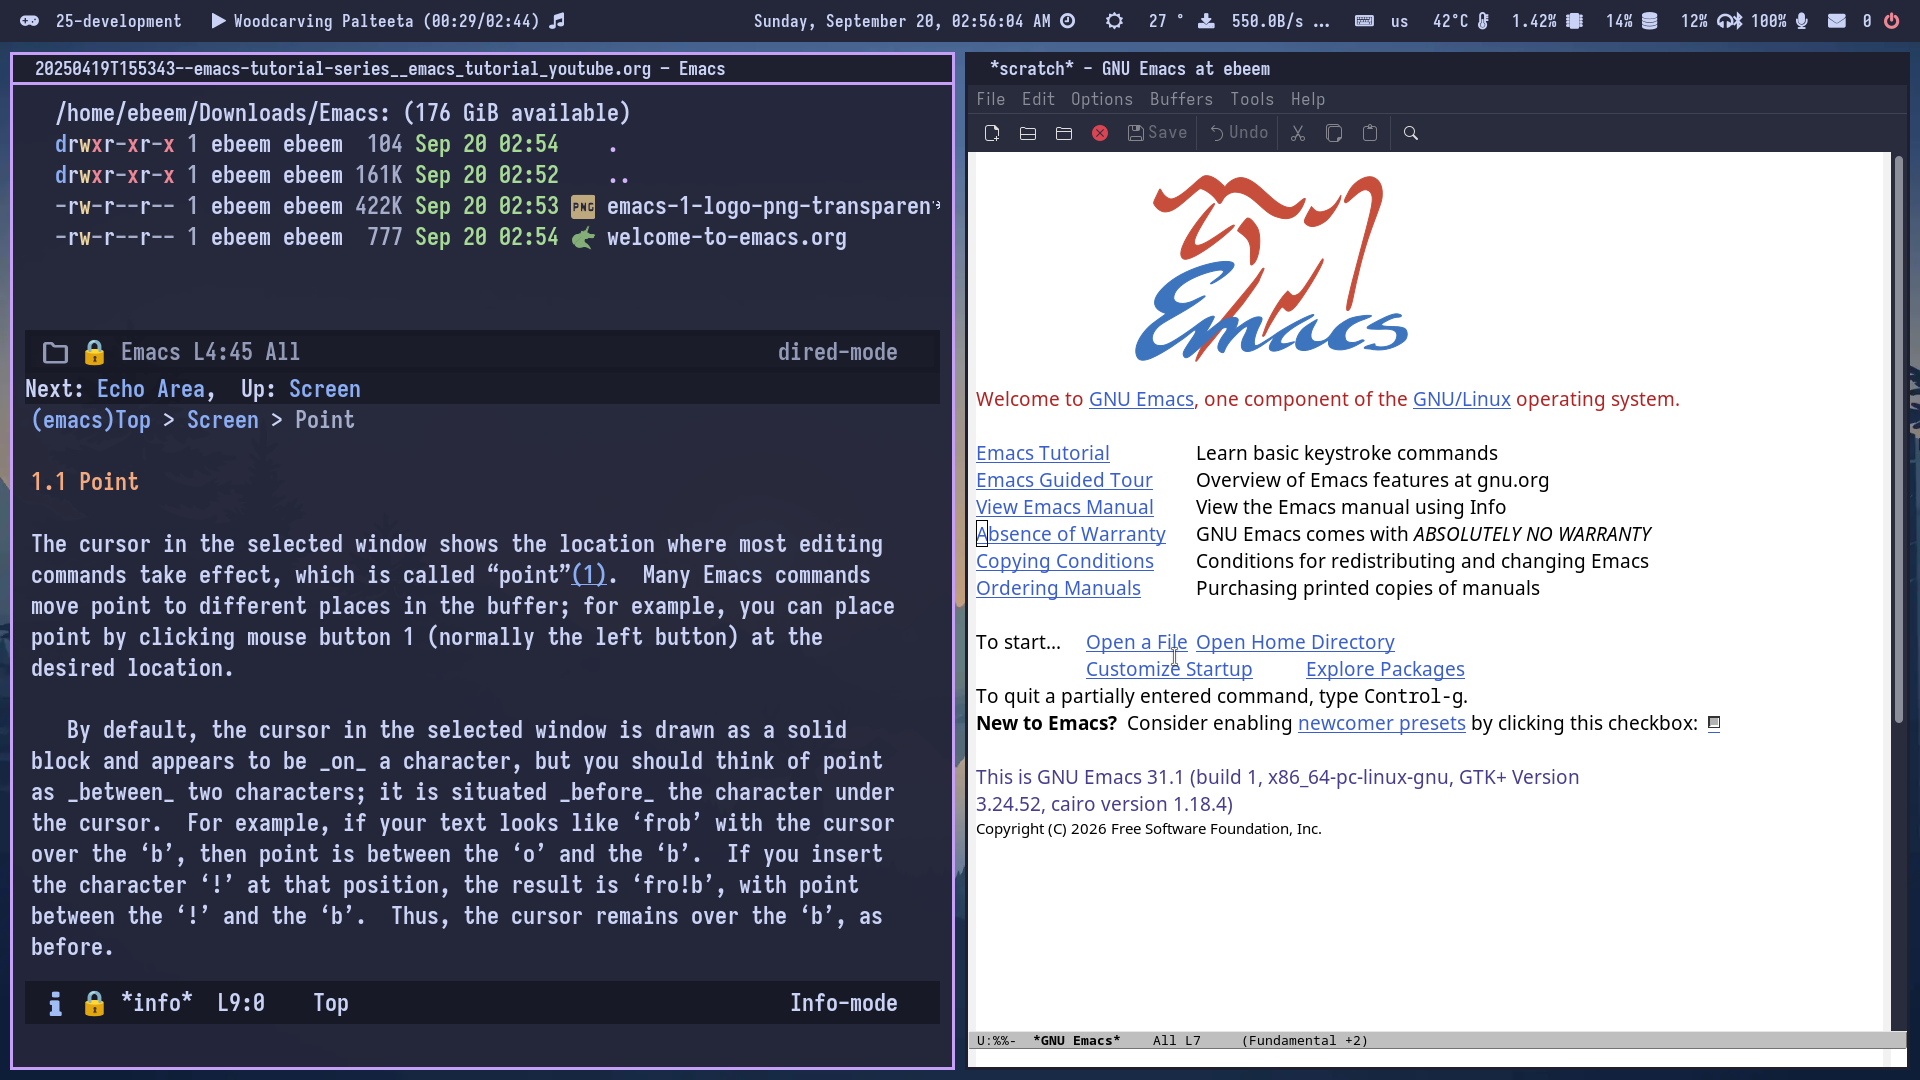Click the keyboard layout icon
The image size is (1920, 1080).
coord(1364,21)
